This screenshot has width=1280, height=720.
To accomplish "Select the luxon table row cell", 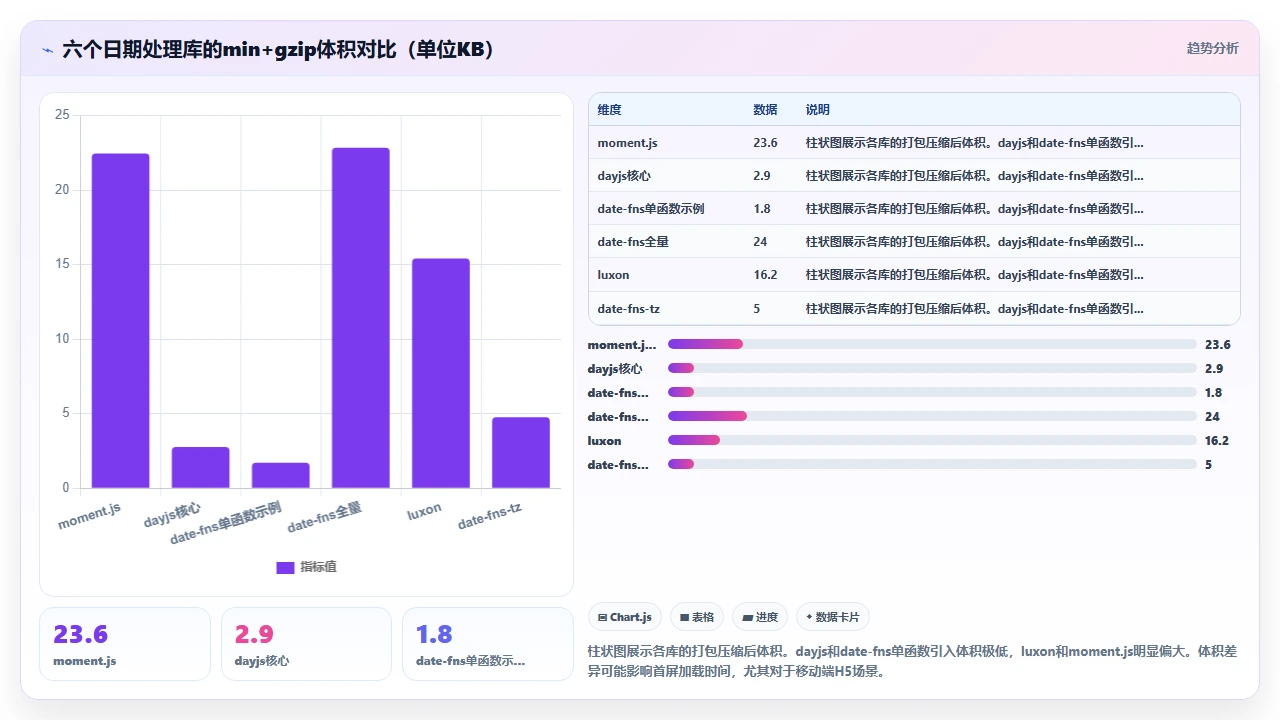I will click(613, 275).
